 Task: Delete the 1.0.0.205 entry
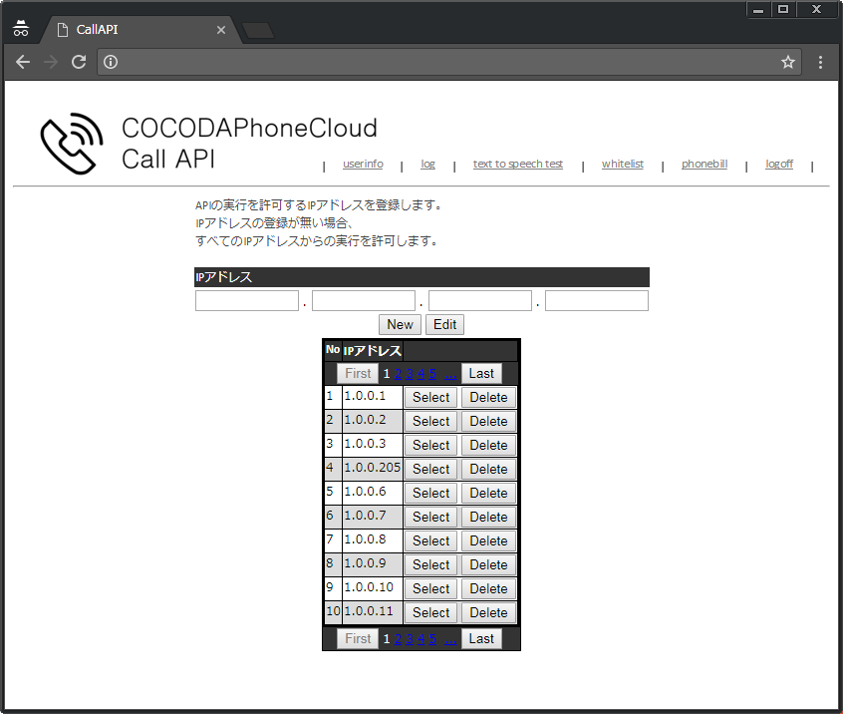point(488,469)
